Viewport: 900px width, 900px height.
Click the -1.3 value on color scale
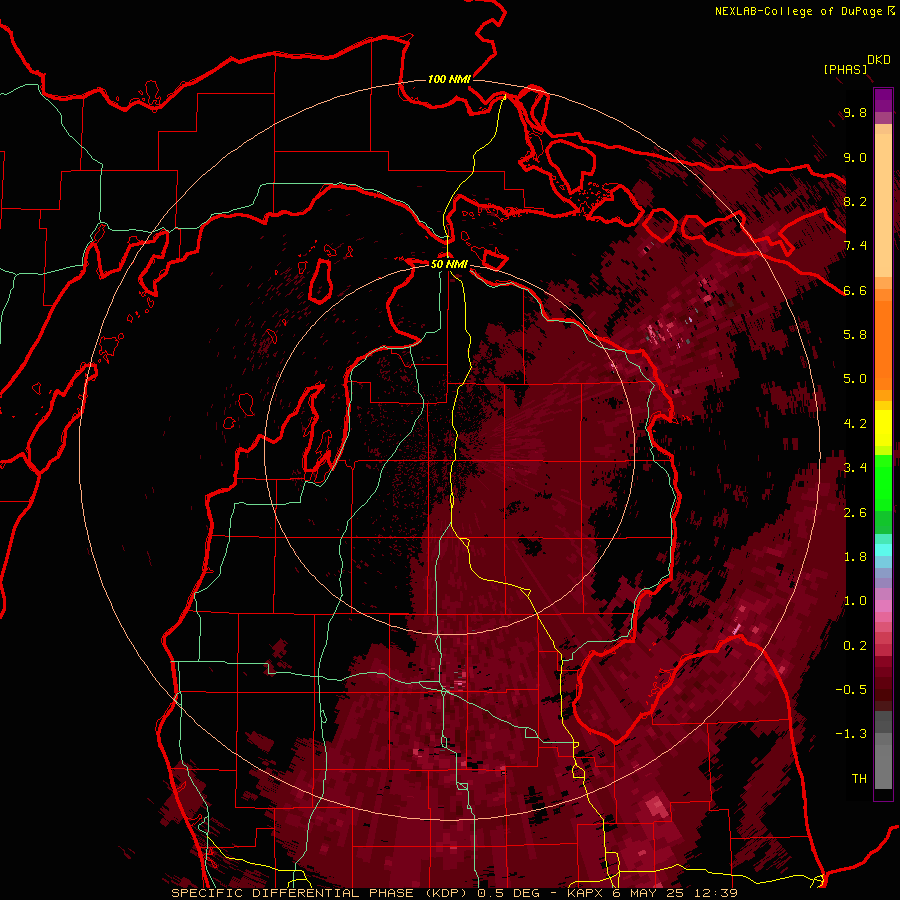851,734
